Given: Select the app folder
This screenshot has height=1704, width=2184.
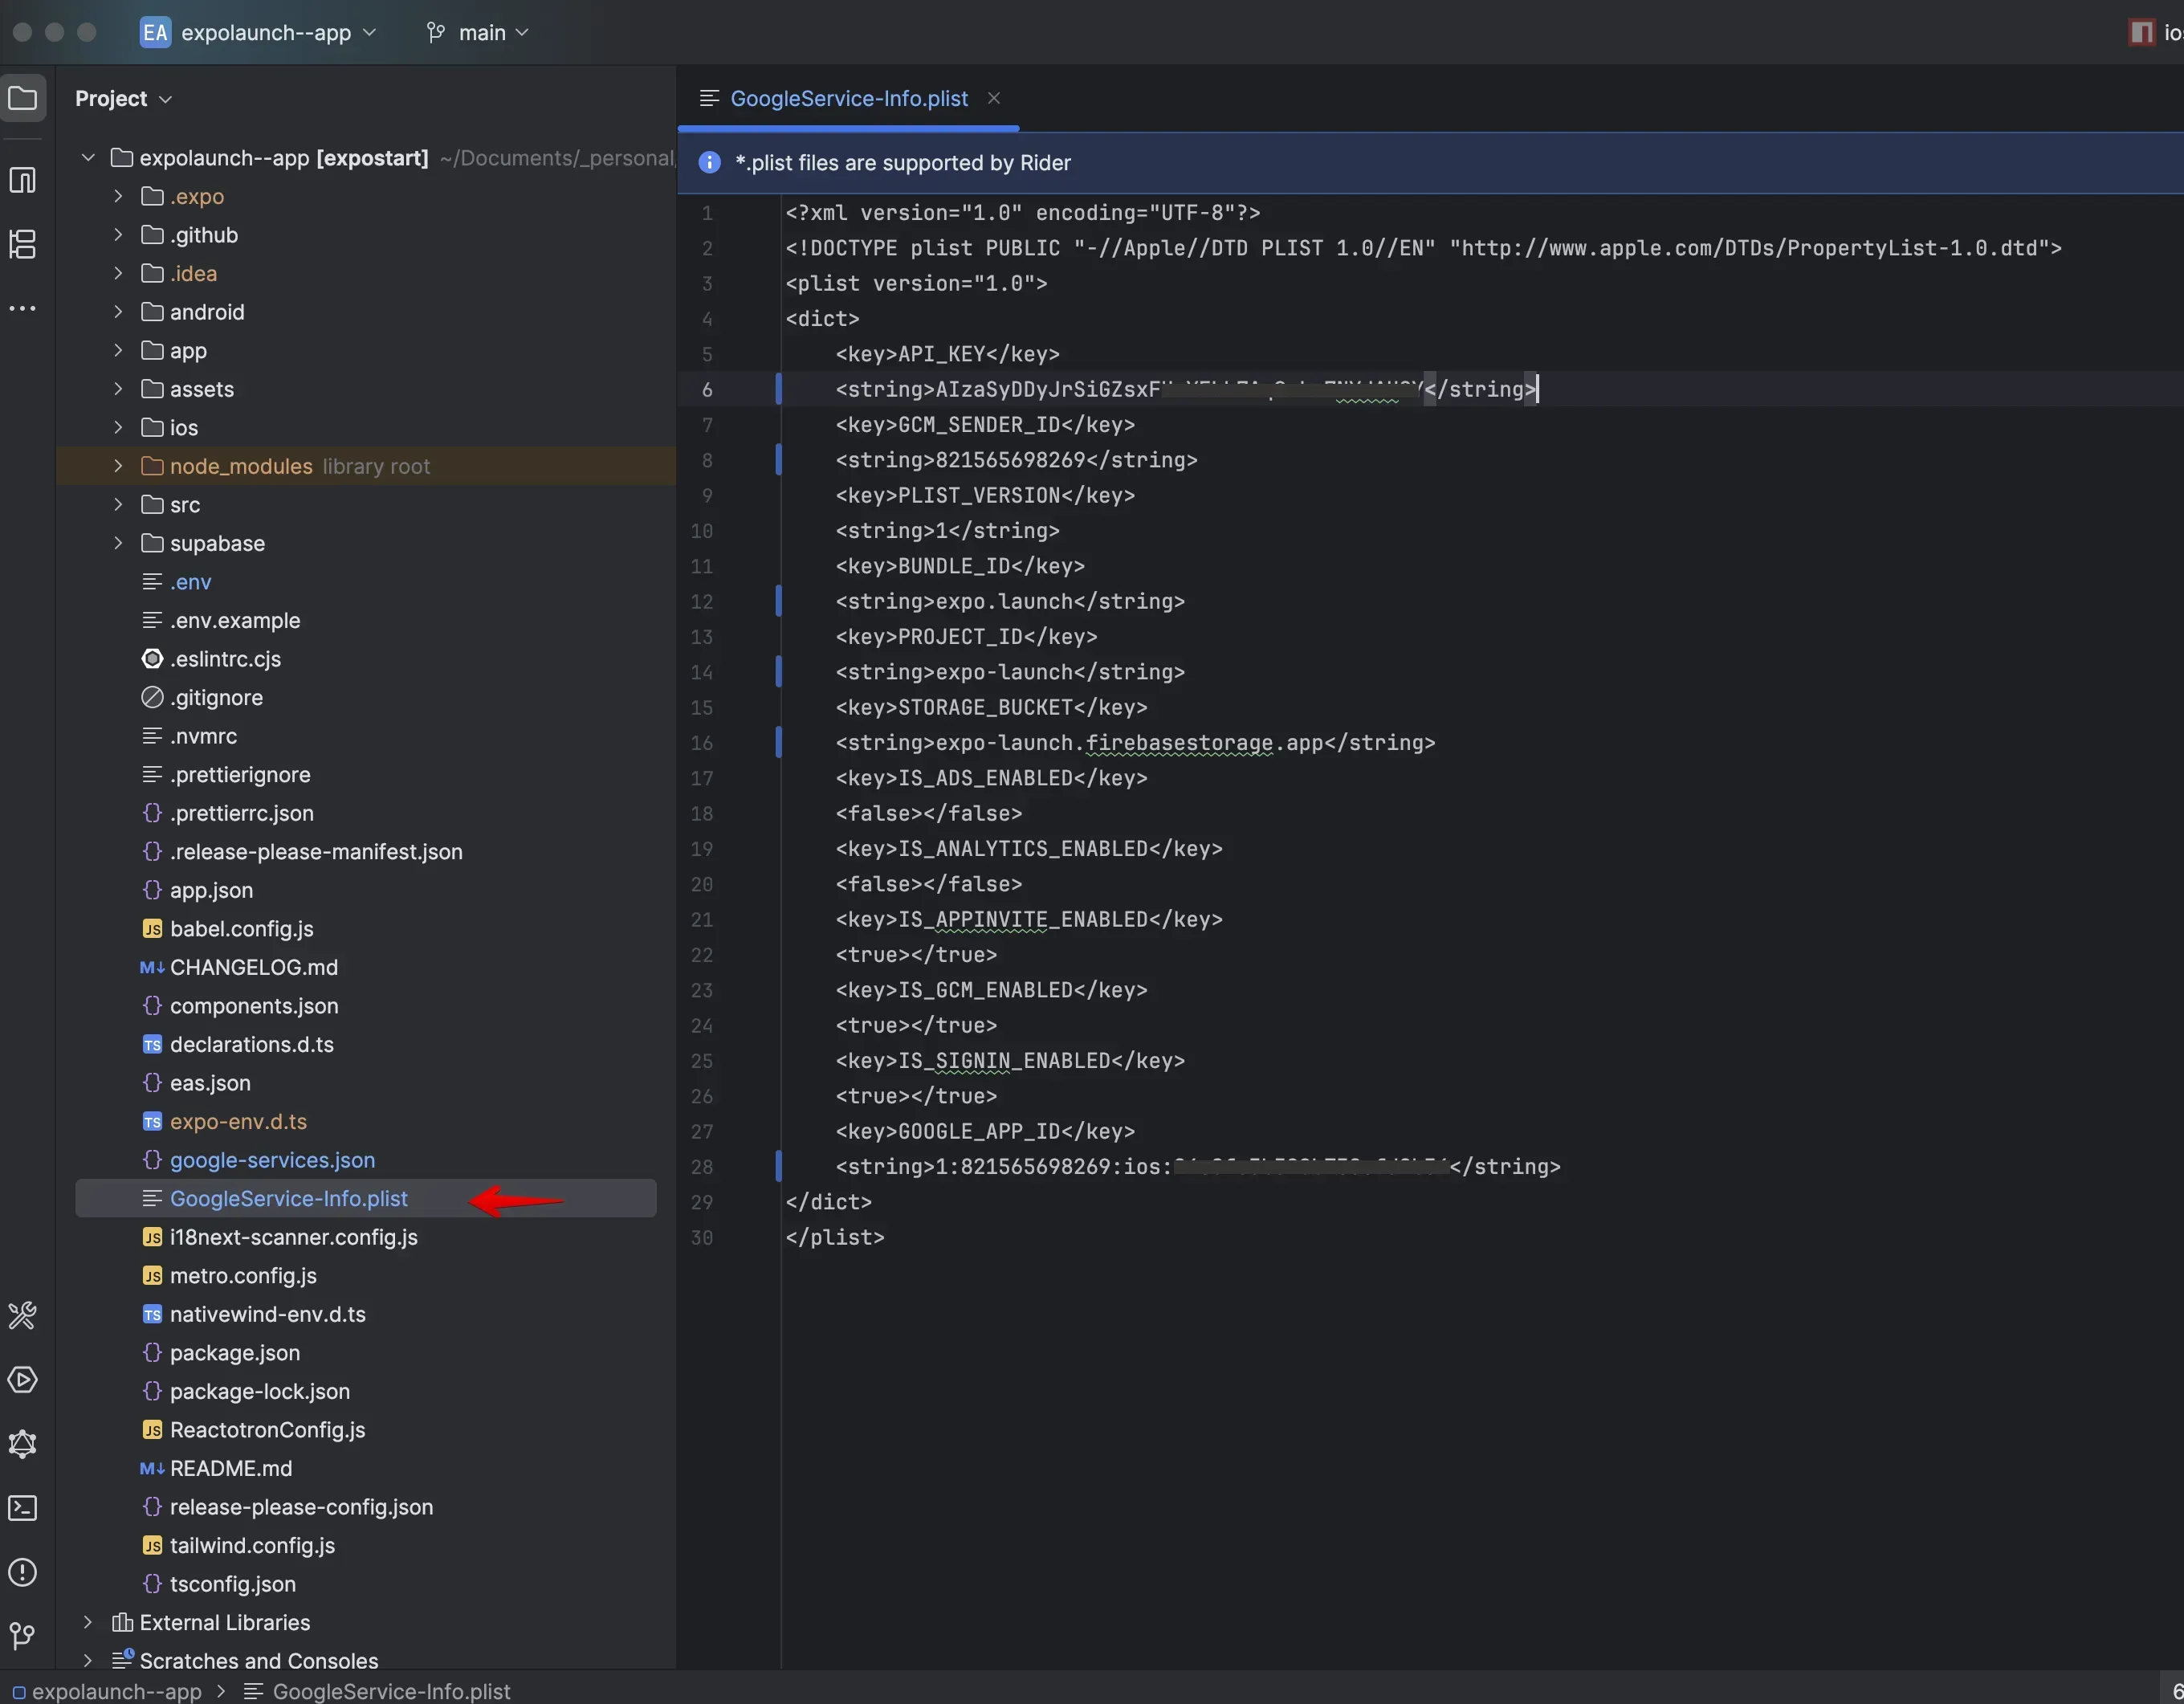Looking at the screenshot, I should (188, 350).
